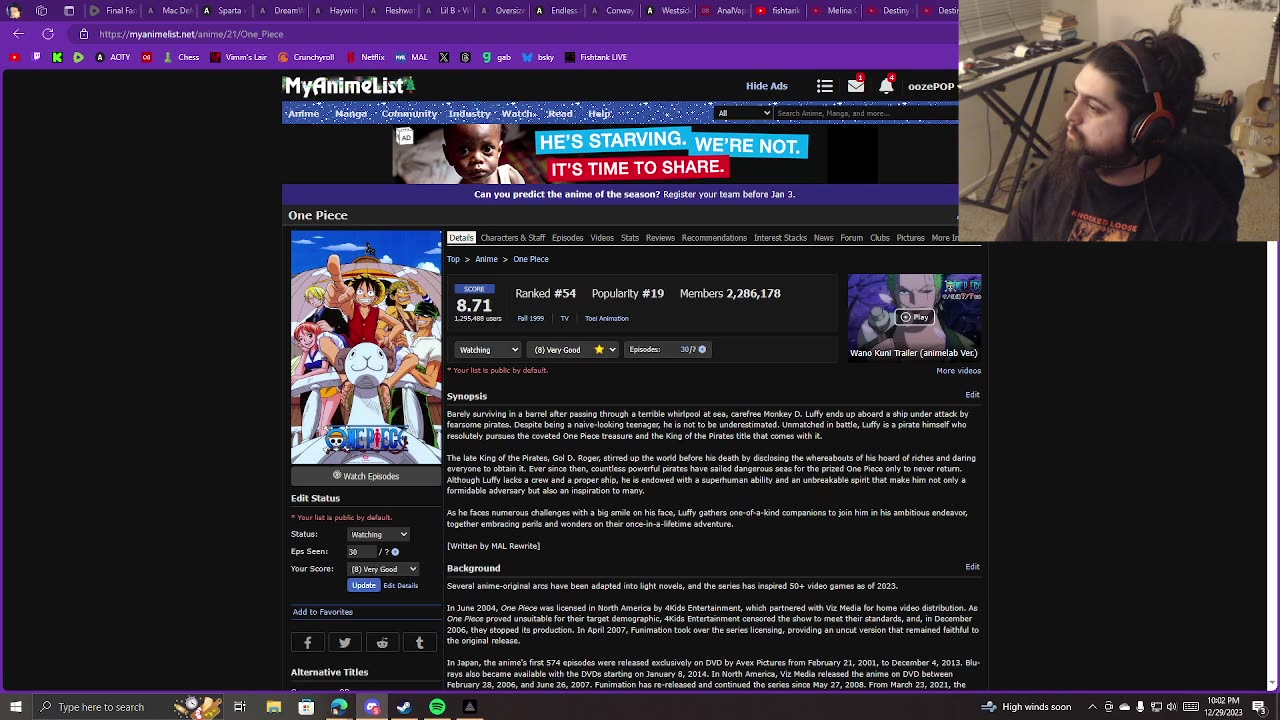Share One Piece on Facebook
This screenshot has width=1280, height=720.
click(308, 643)
